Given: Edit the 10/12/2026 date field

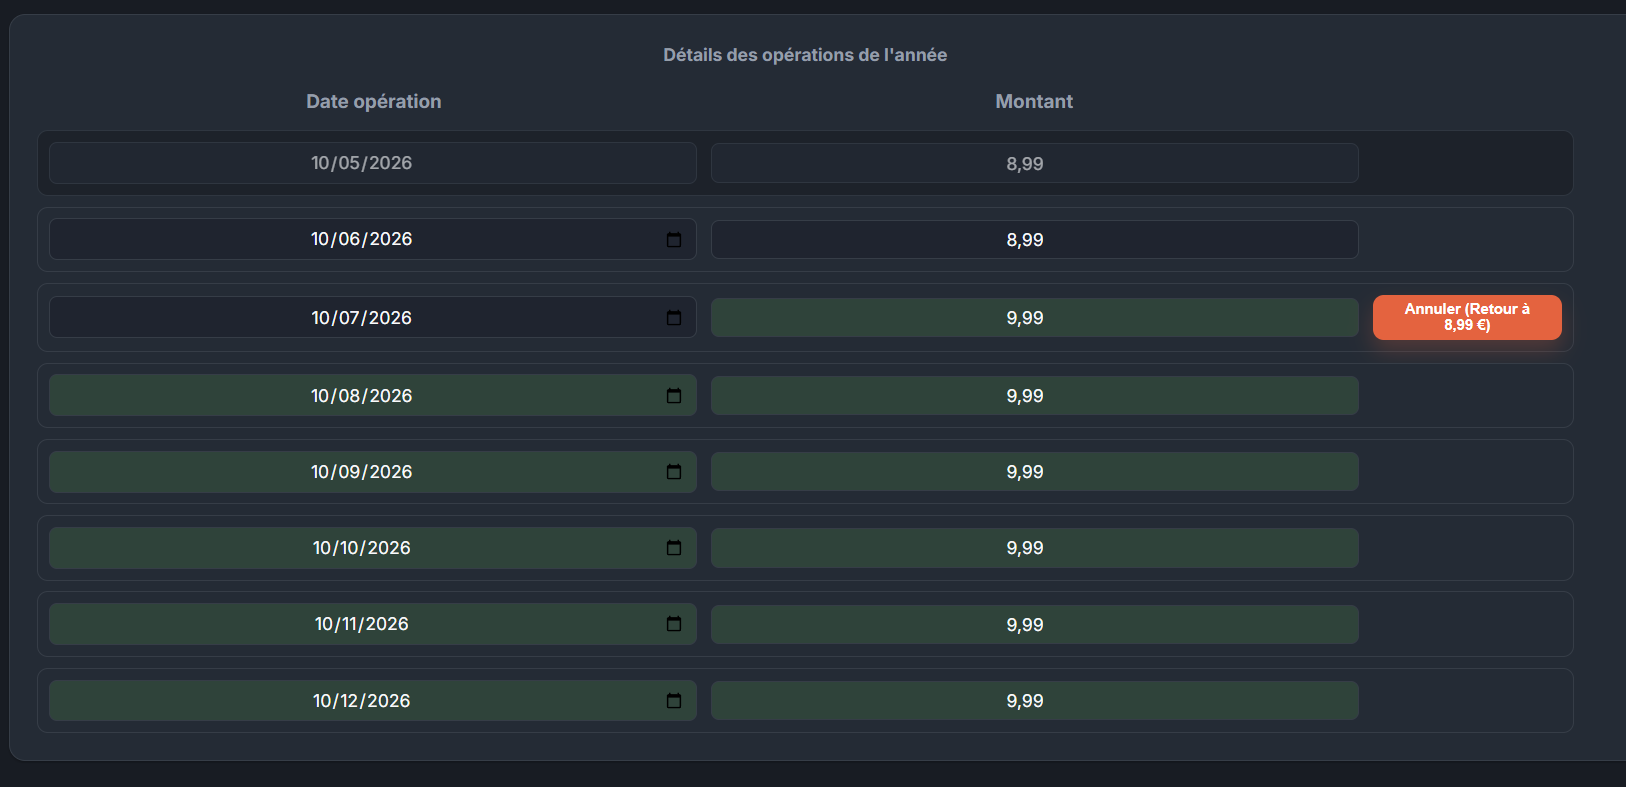Looking at the screenshot, I should click(372, 700).
